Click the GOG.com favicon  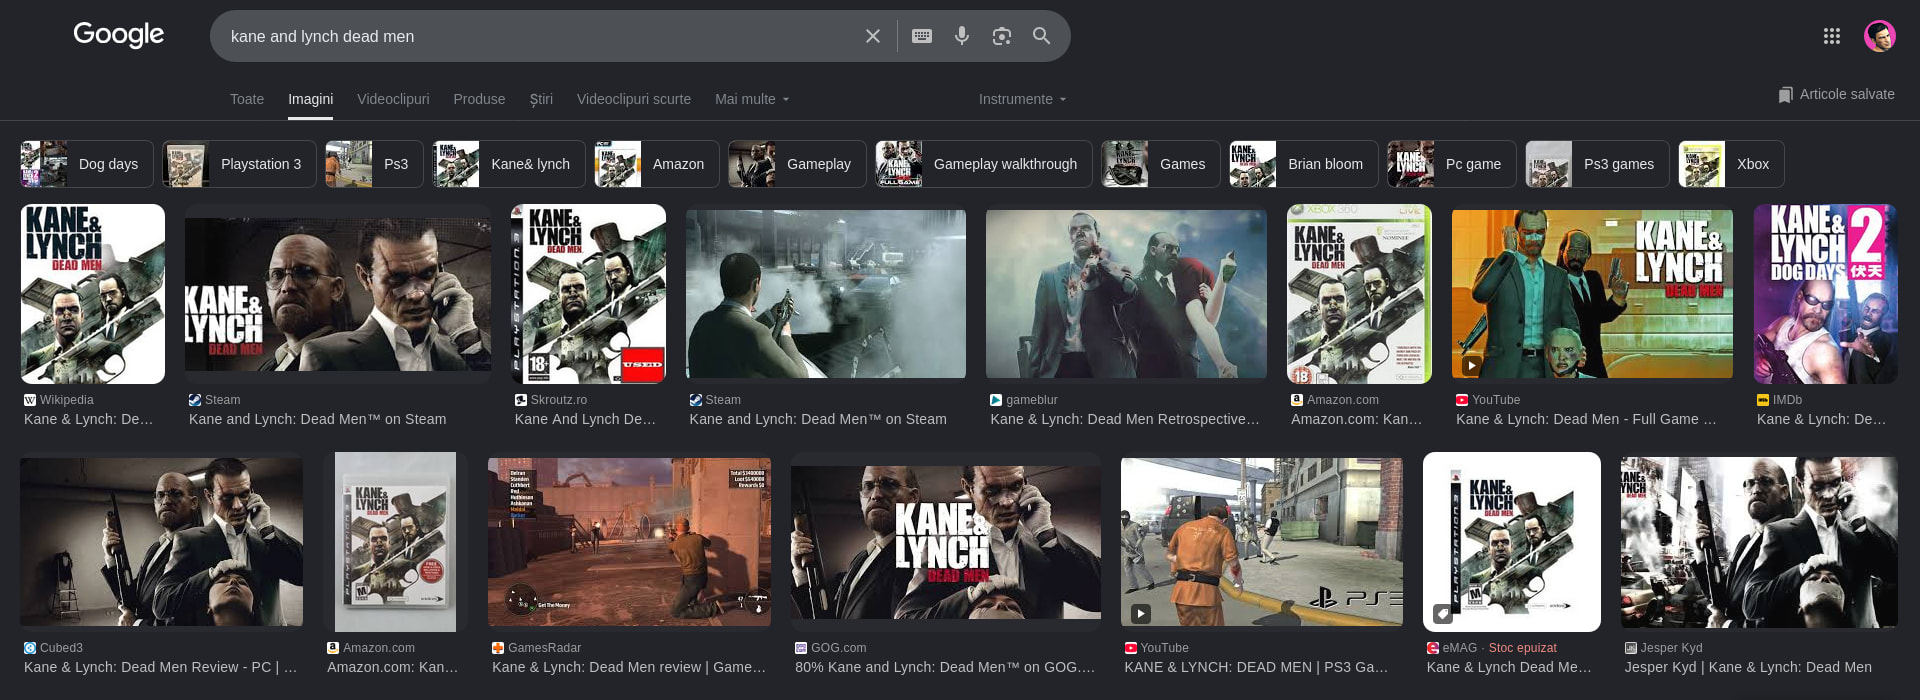point(801,648)
